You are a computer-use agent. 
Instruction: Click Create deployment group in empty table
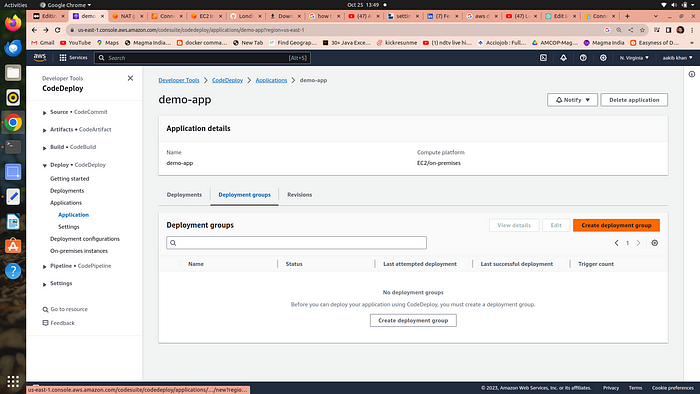coord(413,320)
